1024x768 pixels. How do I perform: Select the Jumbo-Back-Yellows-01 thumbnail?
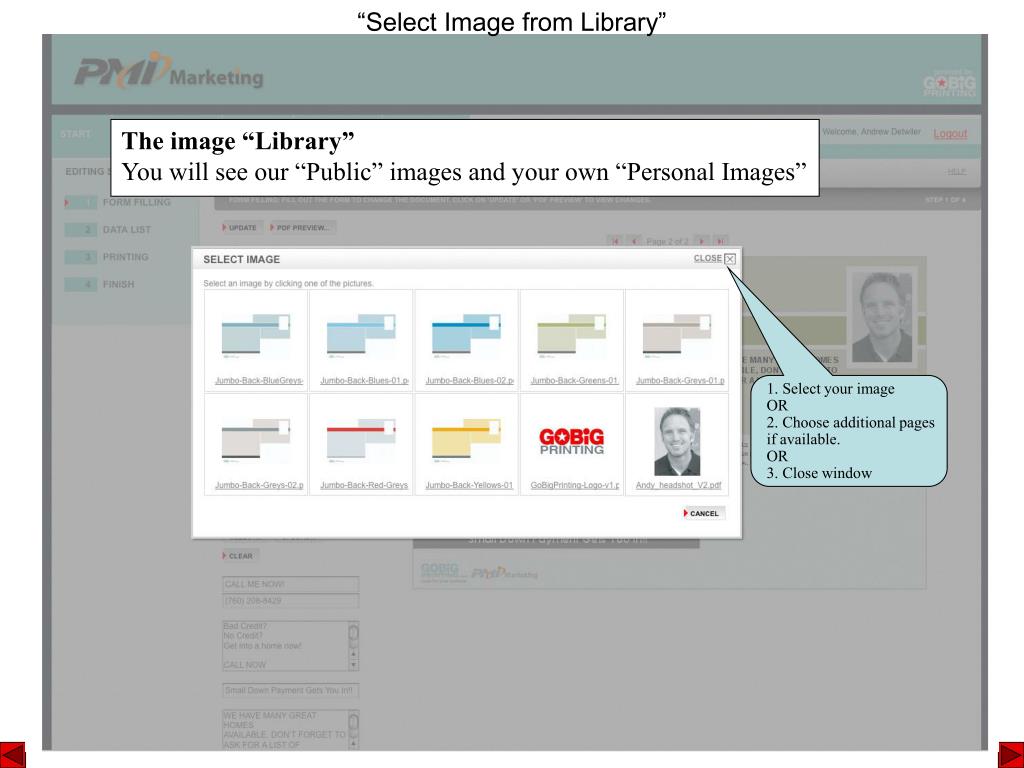[466, 441]
